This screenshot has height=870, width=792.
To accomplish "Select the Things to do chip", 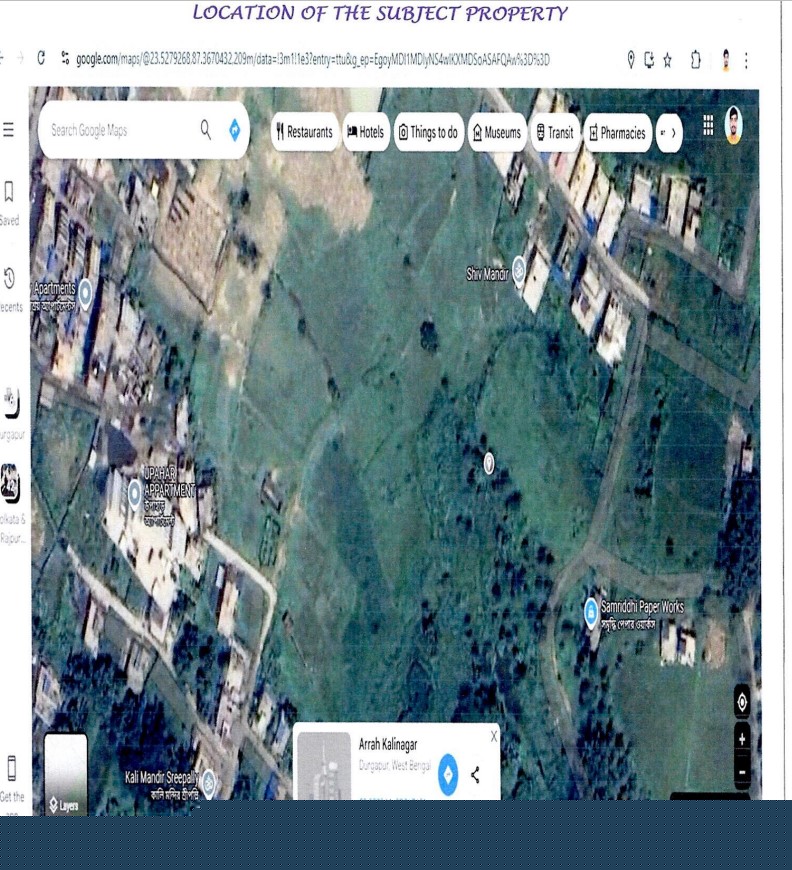I will pyautogui.click(x=428, y=133).
